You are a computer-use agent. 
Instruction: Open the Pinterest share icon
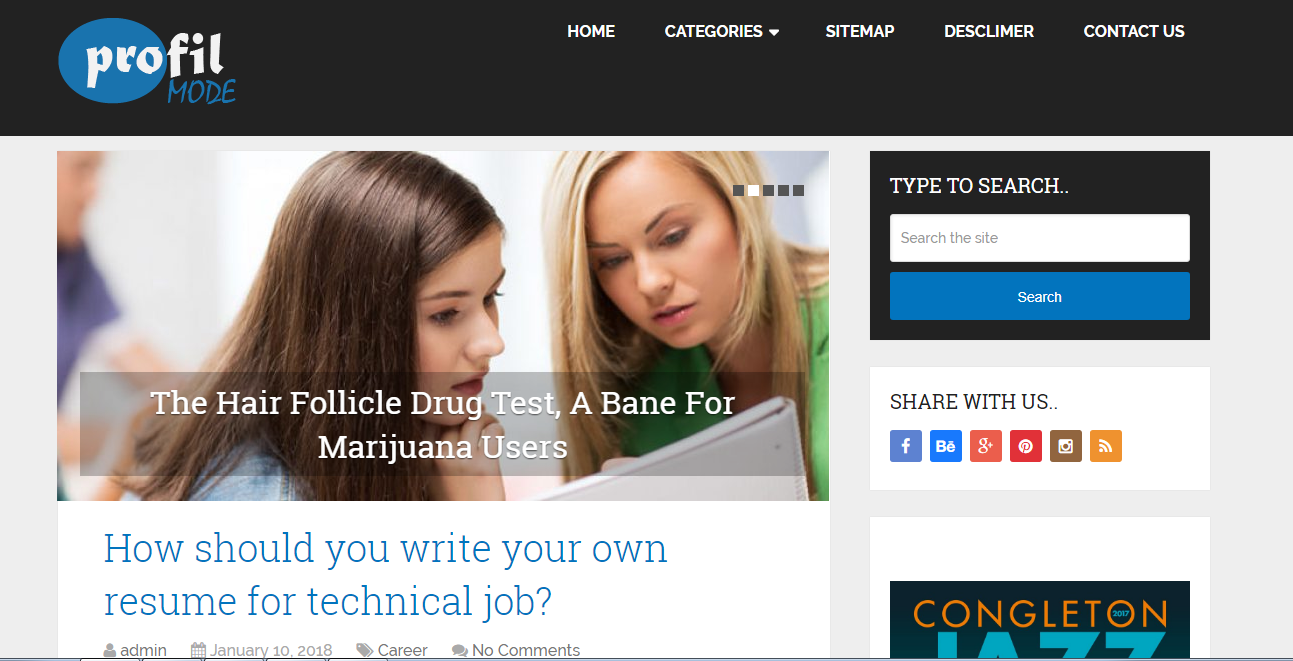[1026, 446]
